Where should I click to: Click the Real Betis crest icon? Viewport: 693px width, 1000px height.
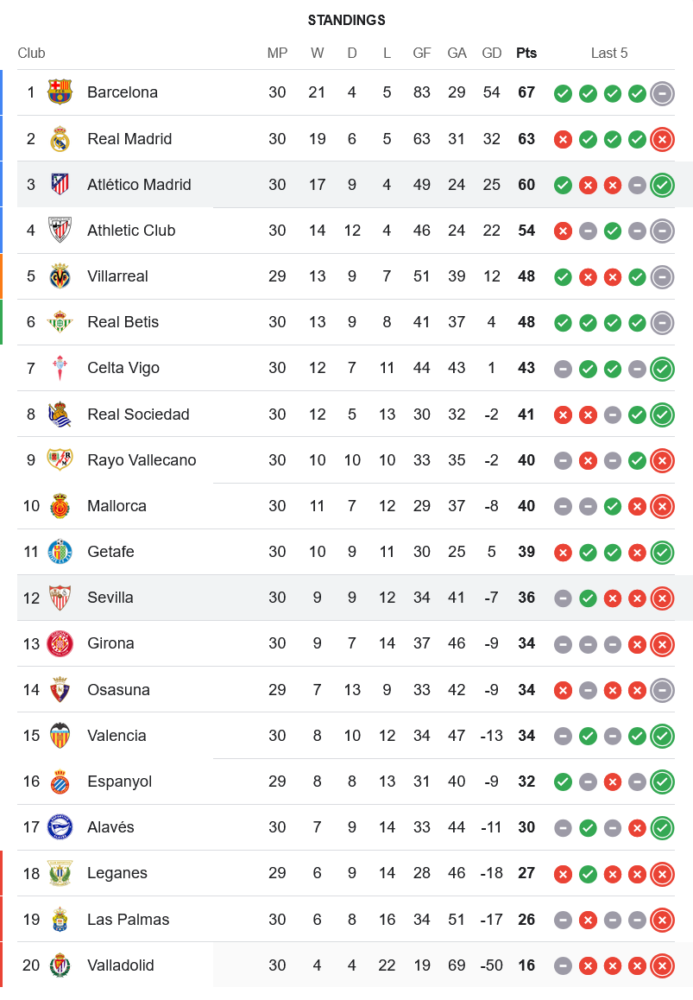(60, 322)
